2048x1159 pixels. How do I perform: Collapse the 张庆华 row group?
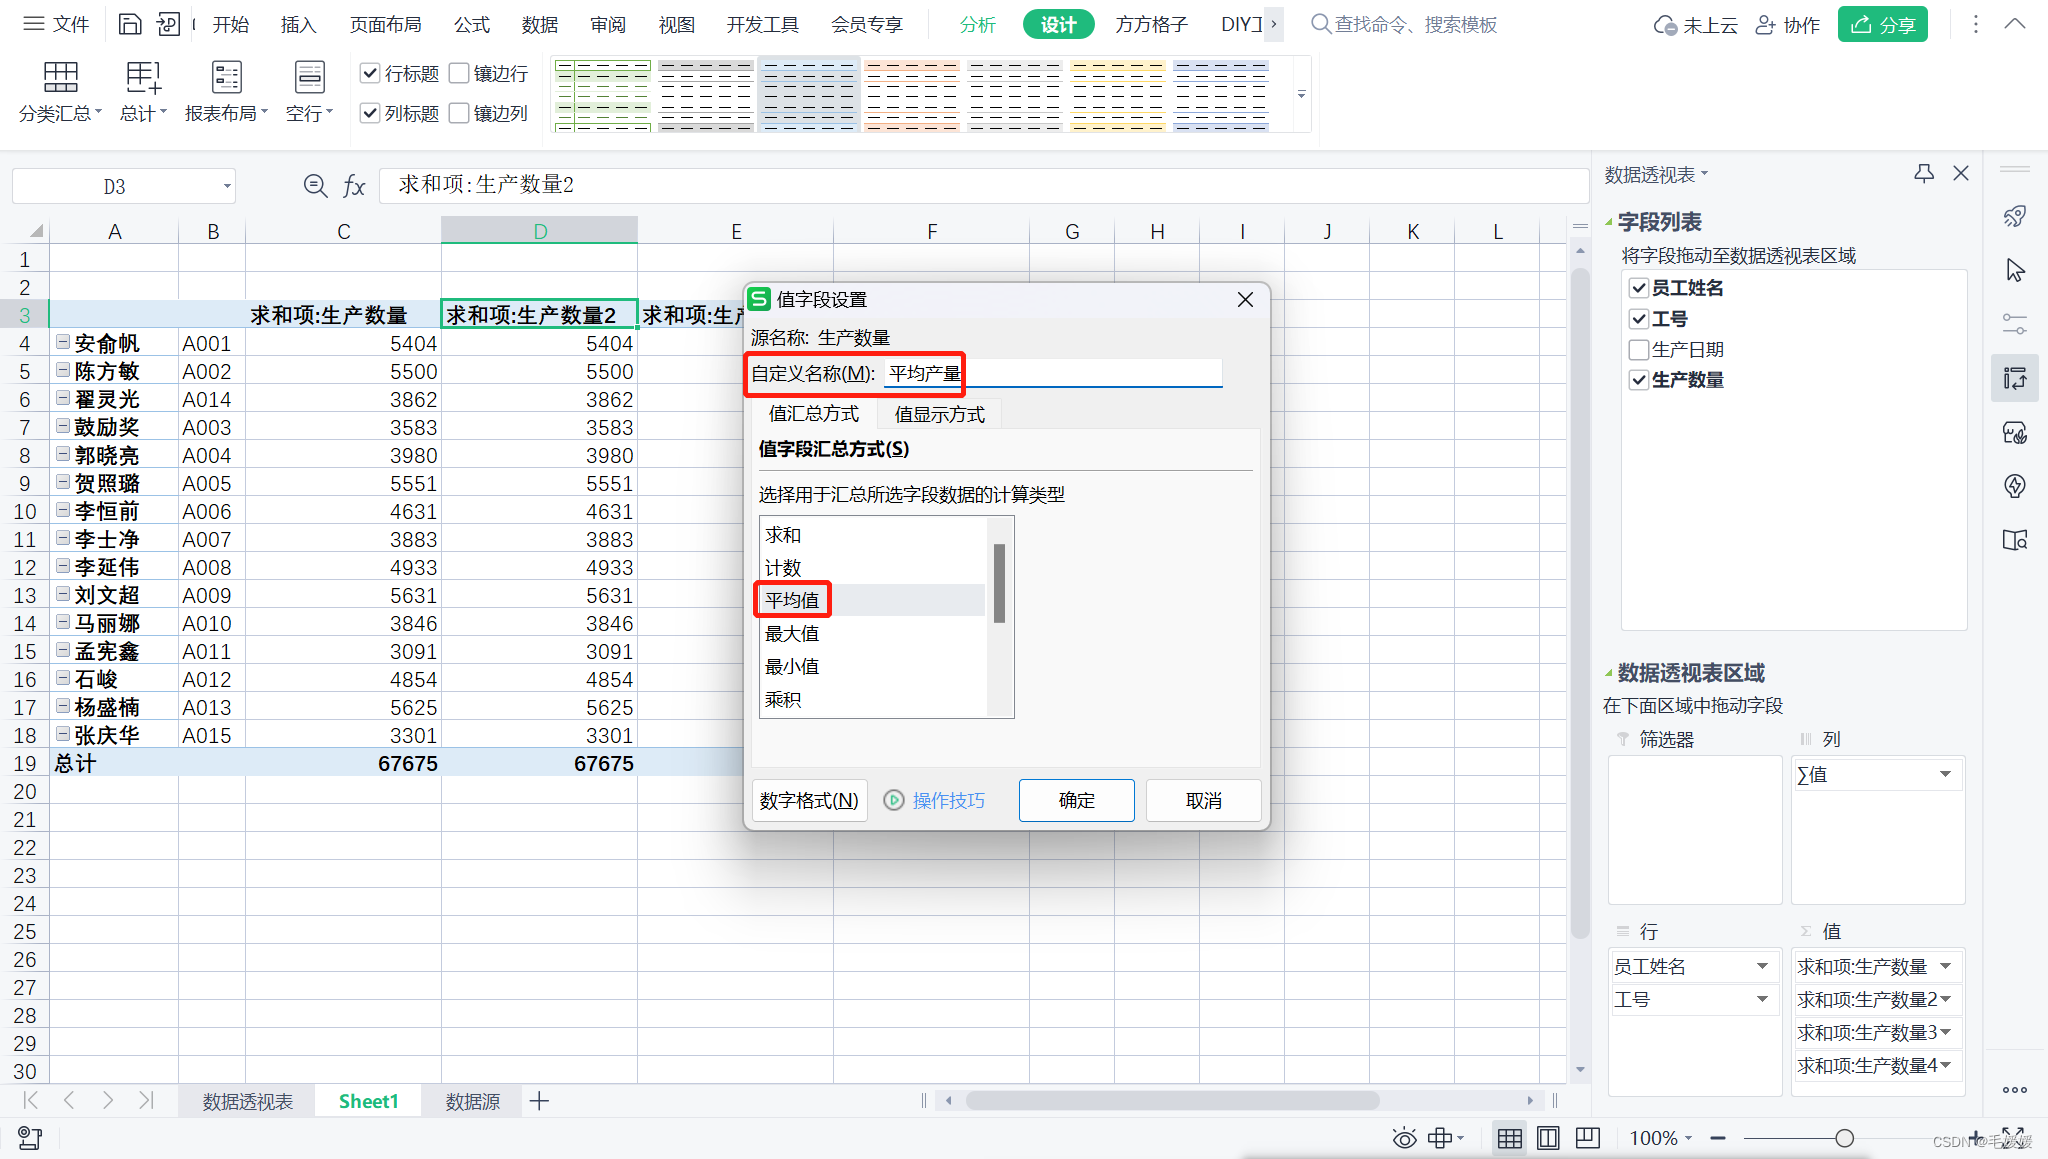(x=63, y=734)
